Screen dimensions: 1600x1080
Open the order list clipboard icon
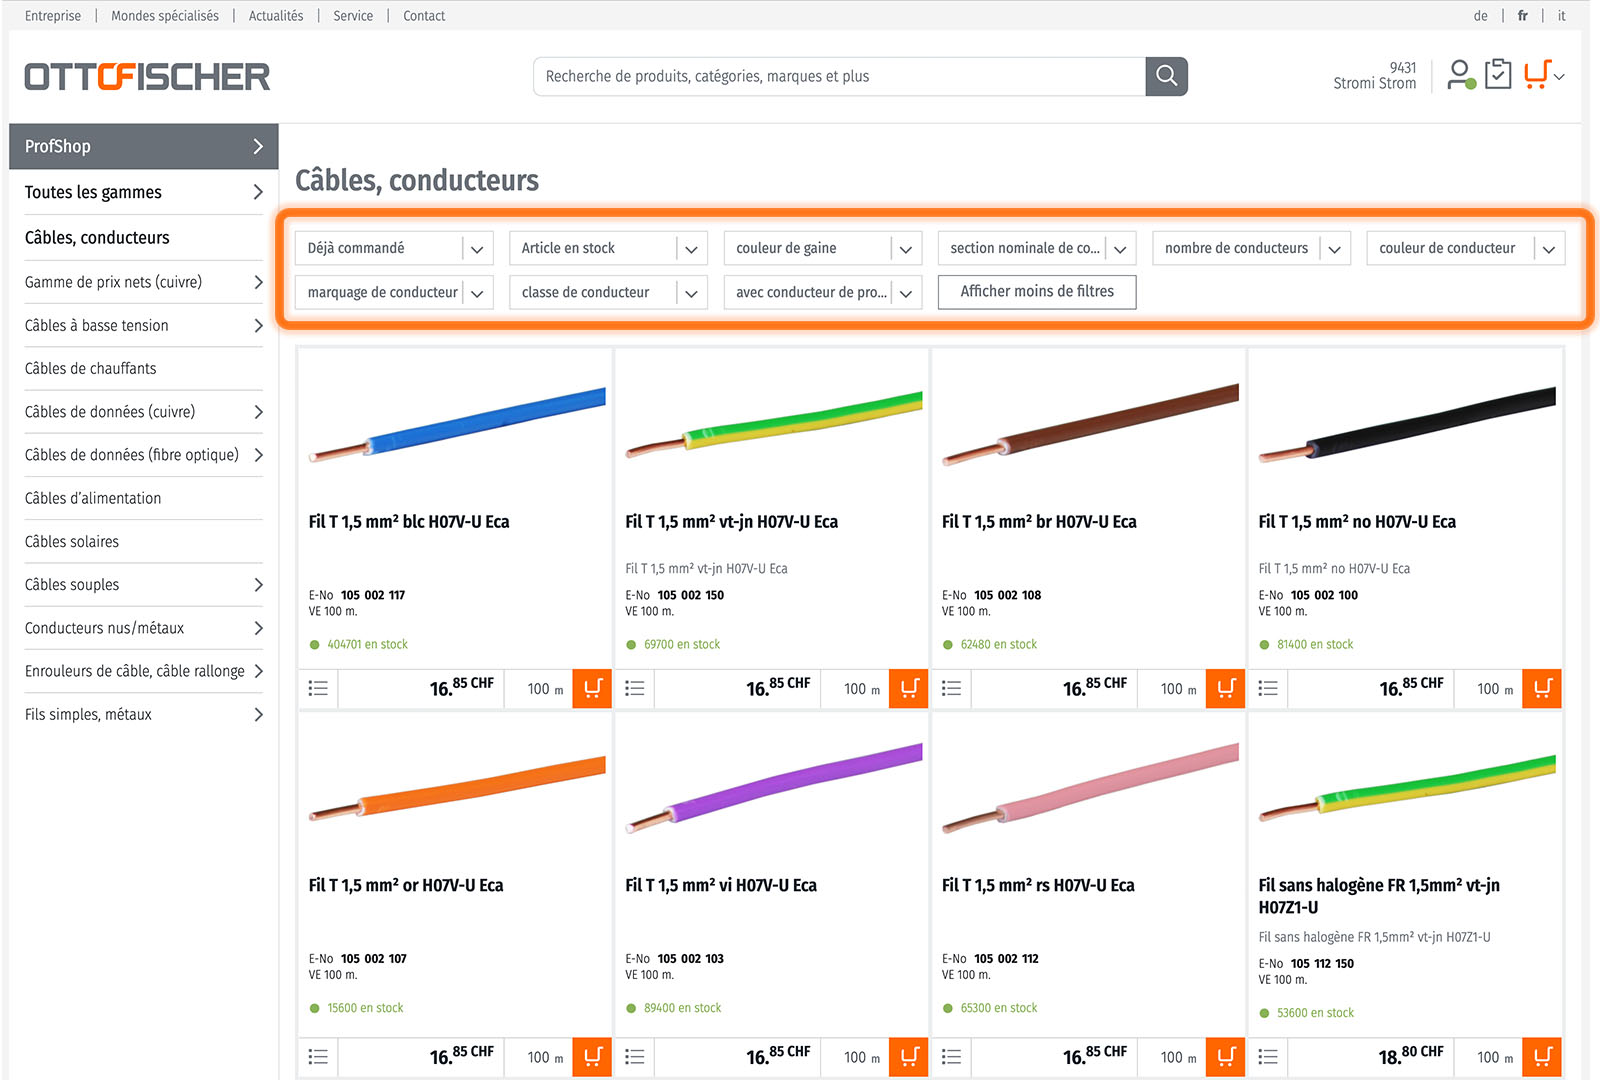(x=1498, y=75)
